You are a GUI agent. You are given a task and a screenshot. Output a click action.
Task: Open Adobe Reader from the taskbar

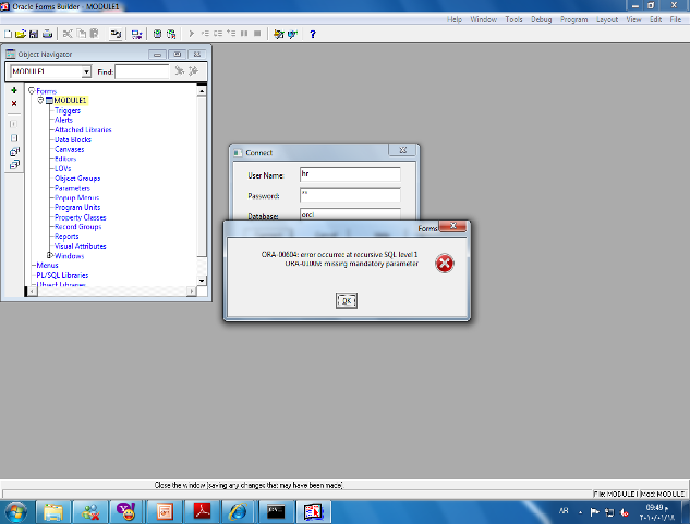(x=199, y=511)
